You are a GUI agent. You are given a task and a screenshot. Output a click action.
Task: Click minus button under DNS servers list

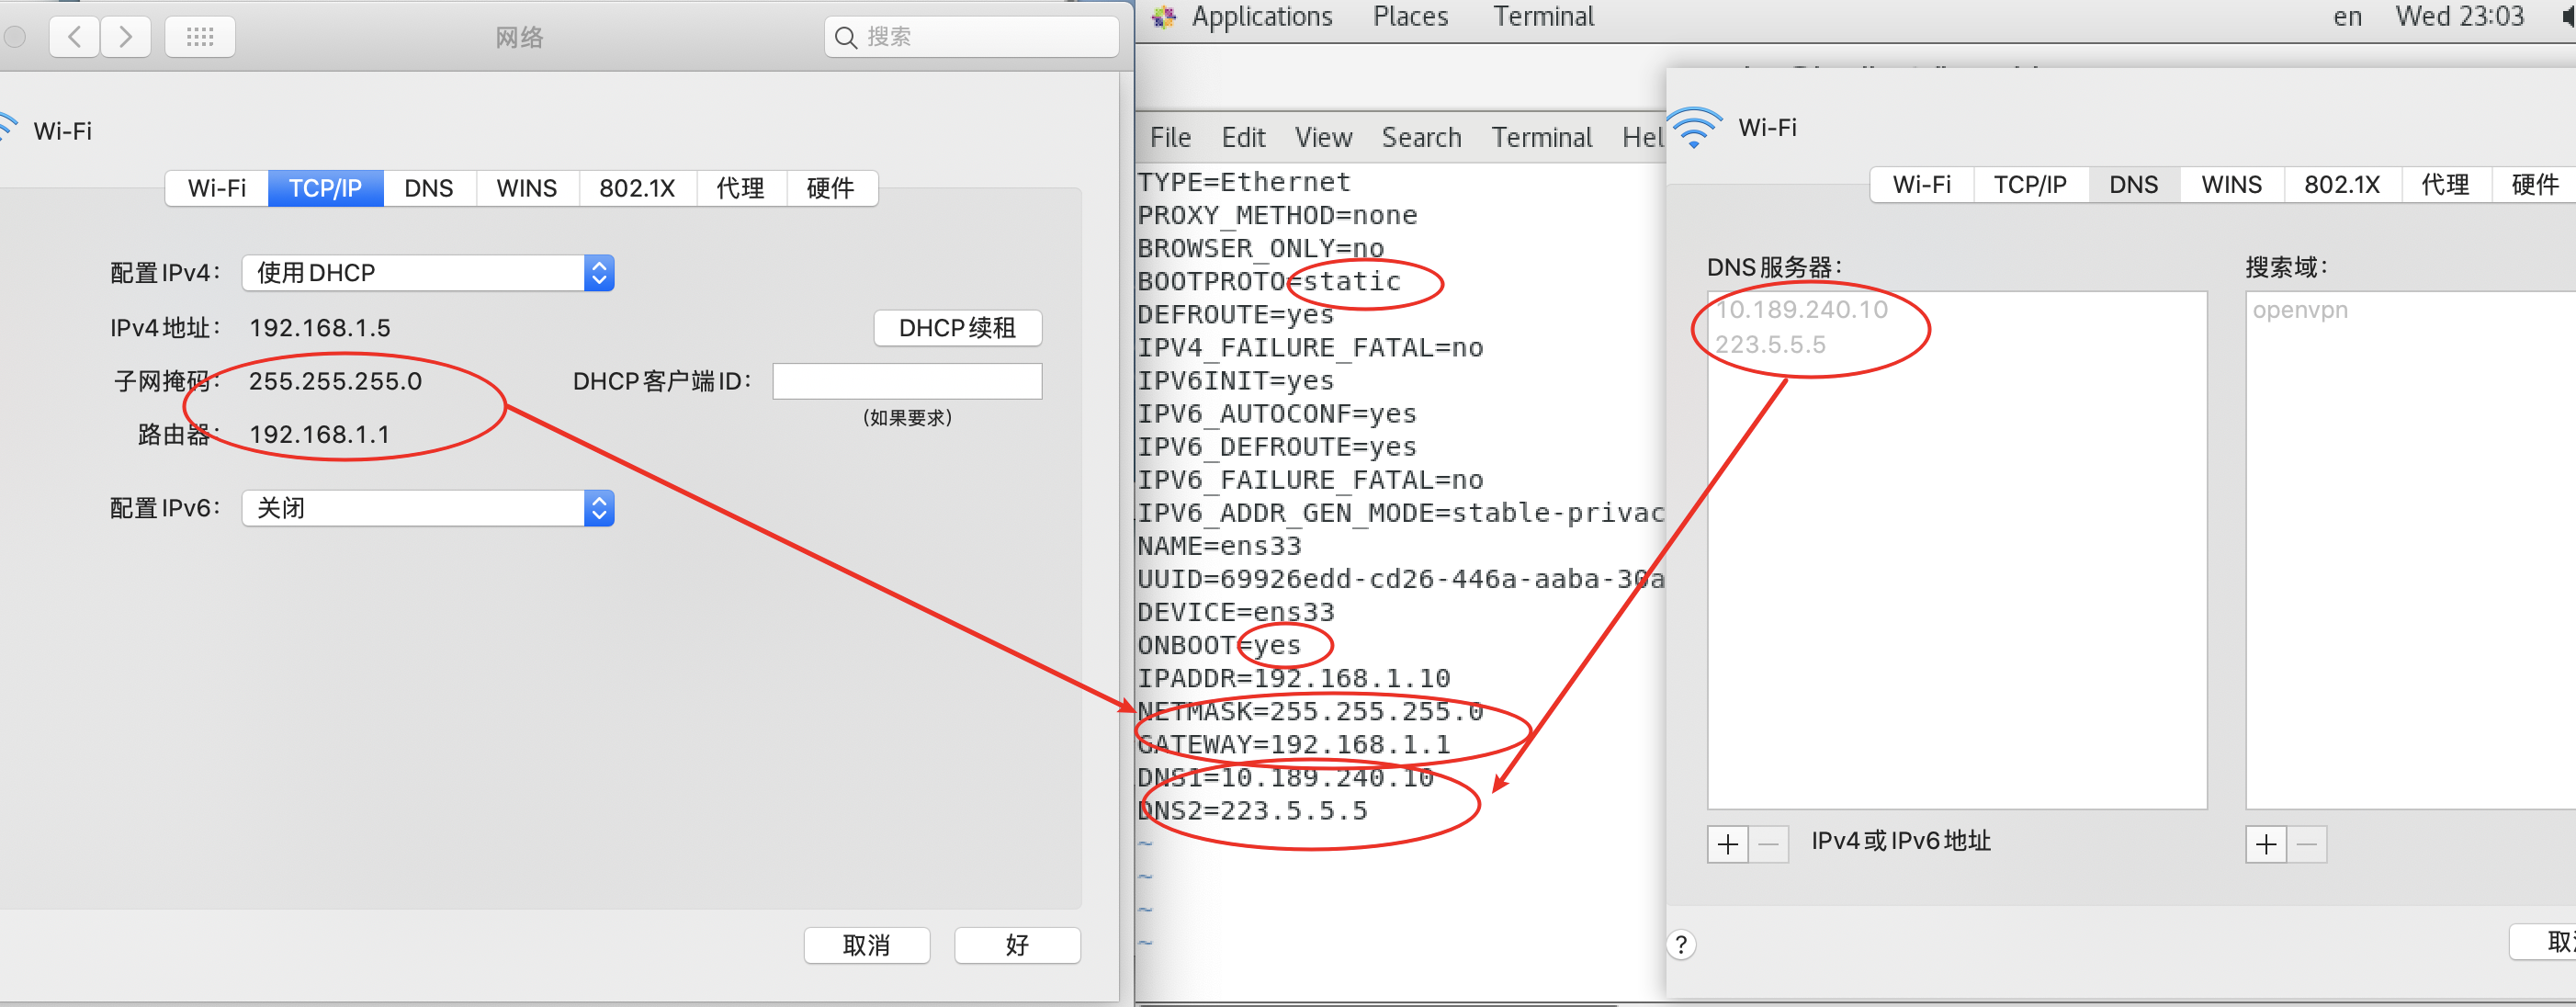1768,844
